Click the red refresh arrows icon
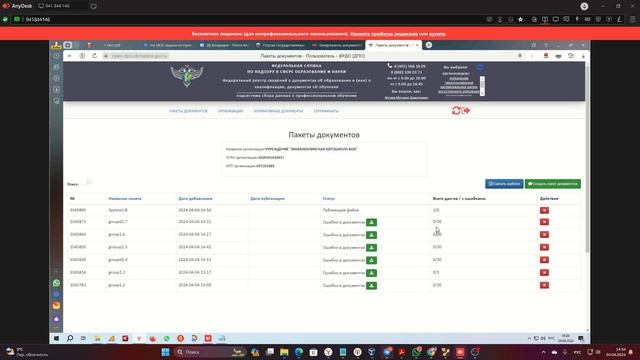The width and height of the screenshot is (640, 360). point(456,110)
